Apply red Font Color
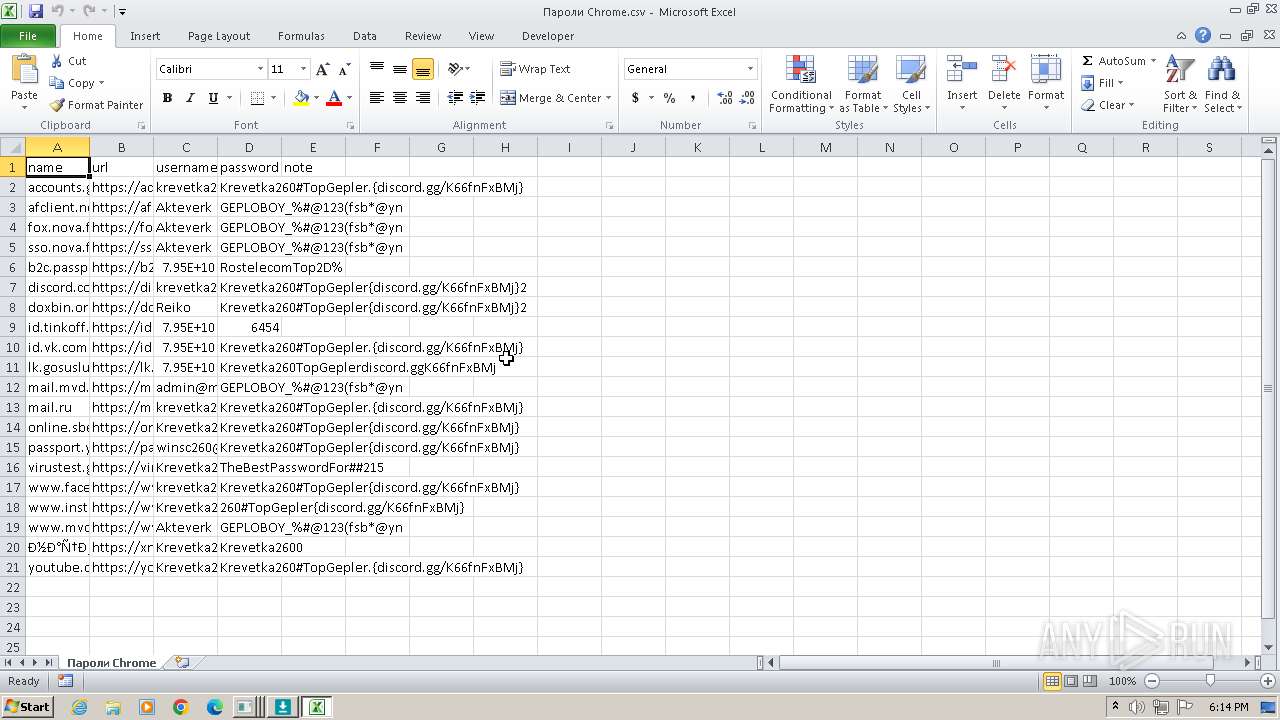1280x720 pixels. (x=334, y=98)
